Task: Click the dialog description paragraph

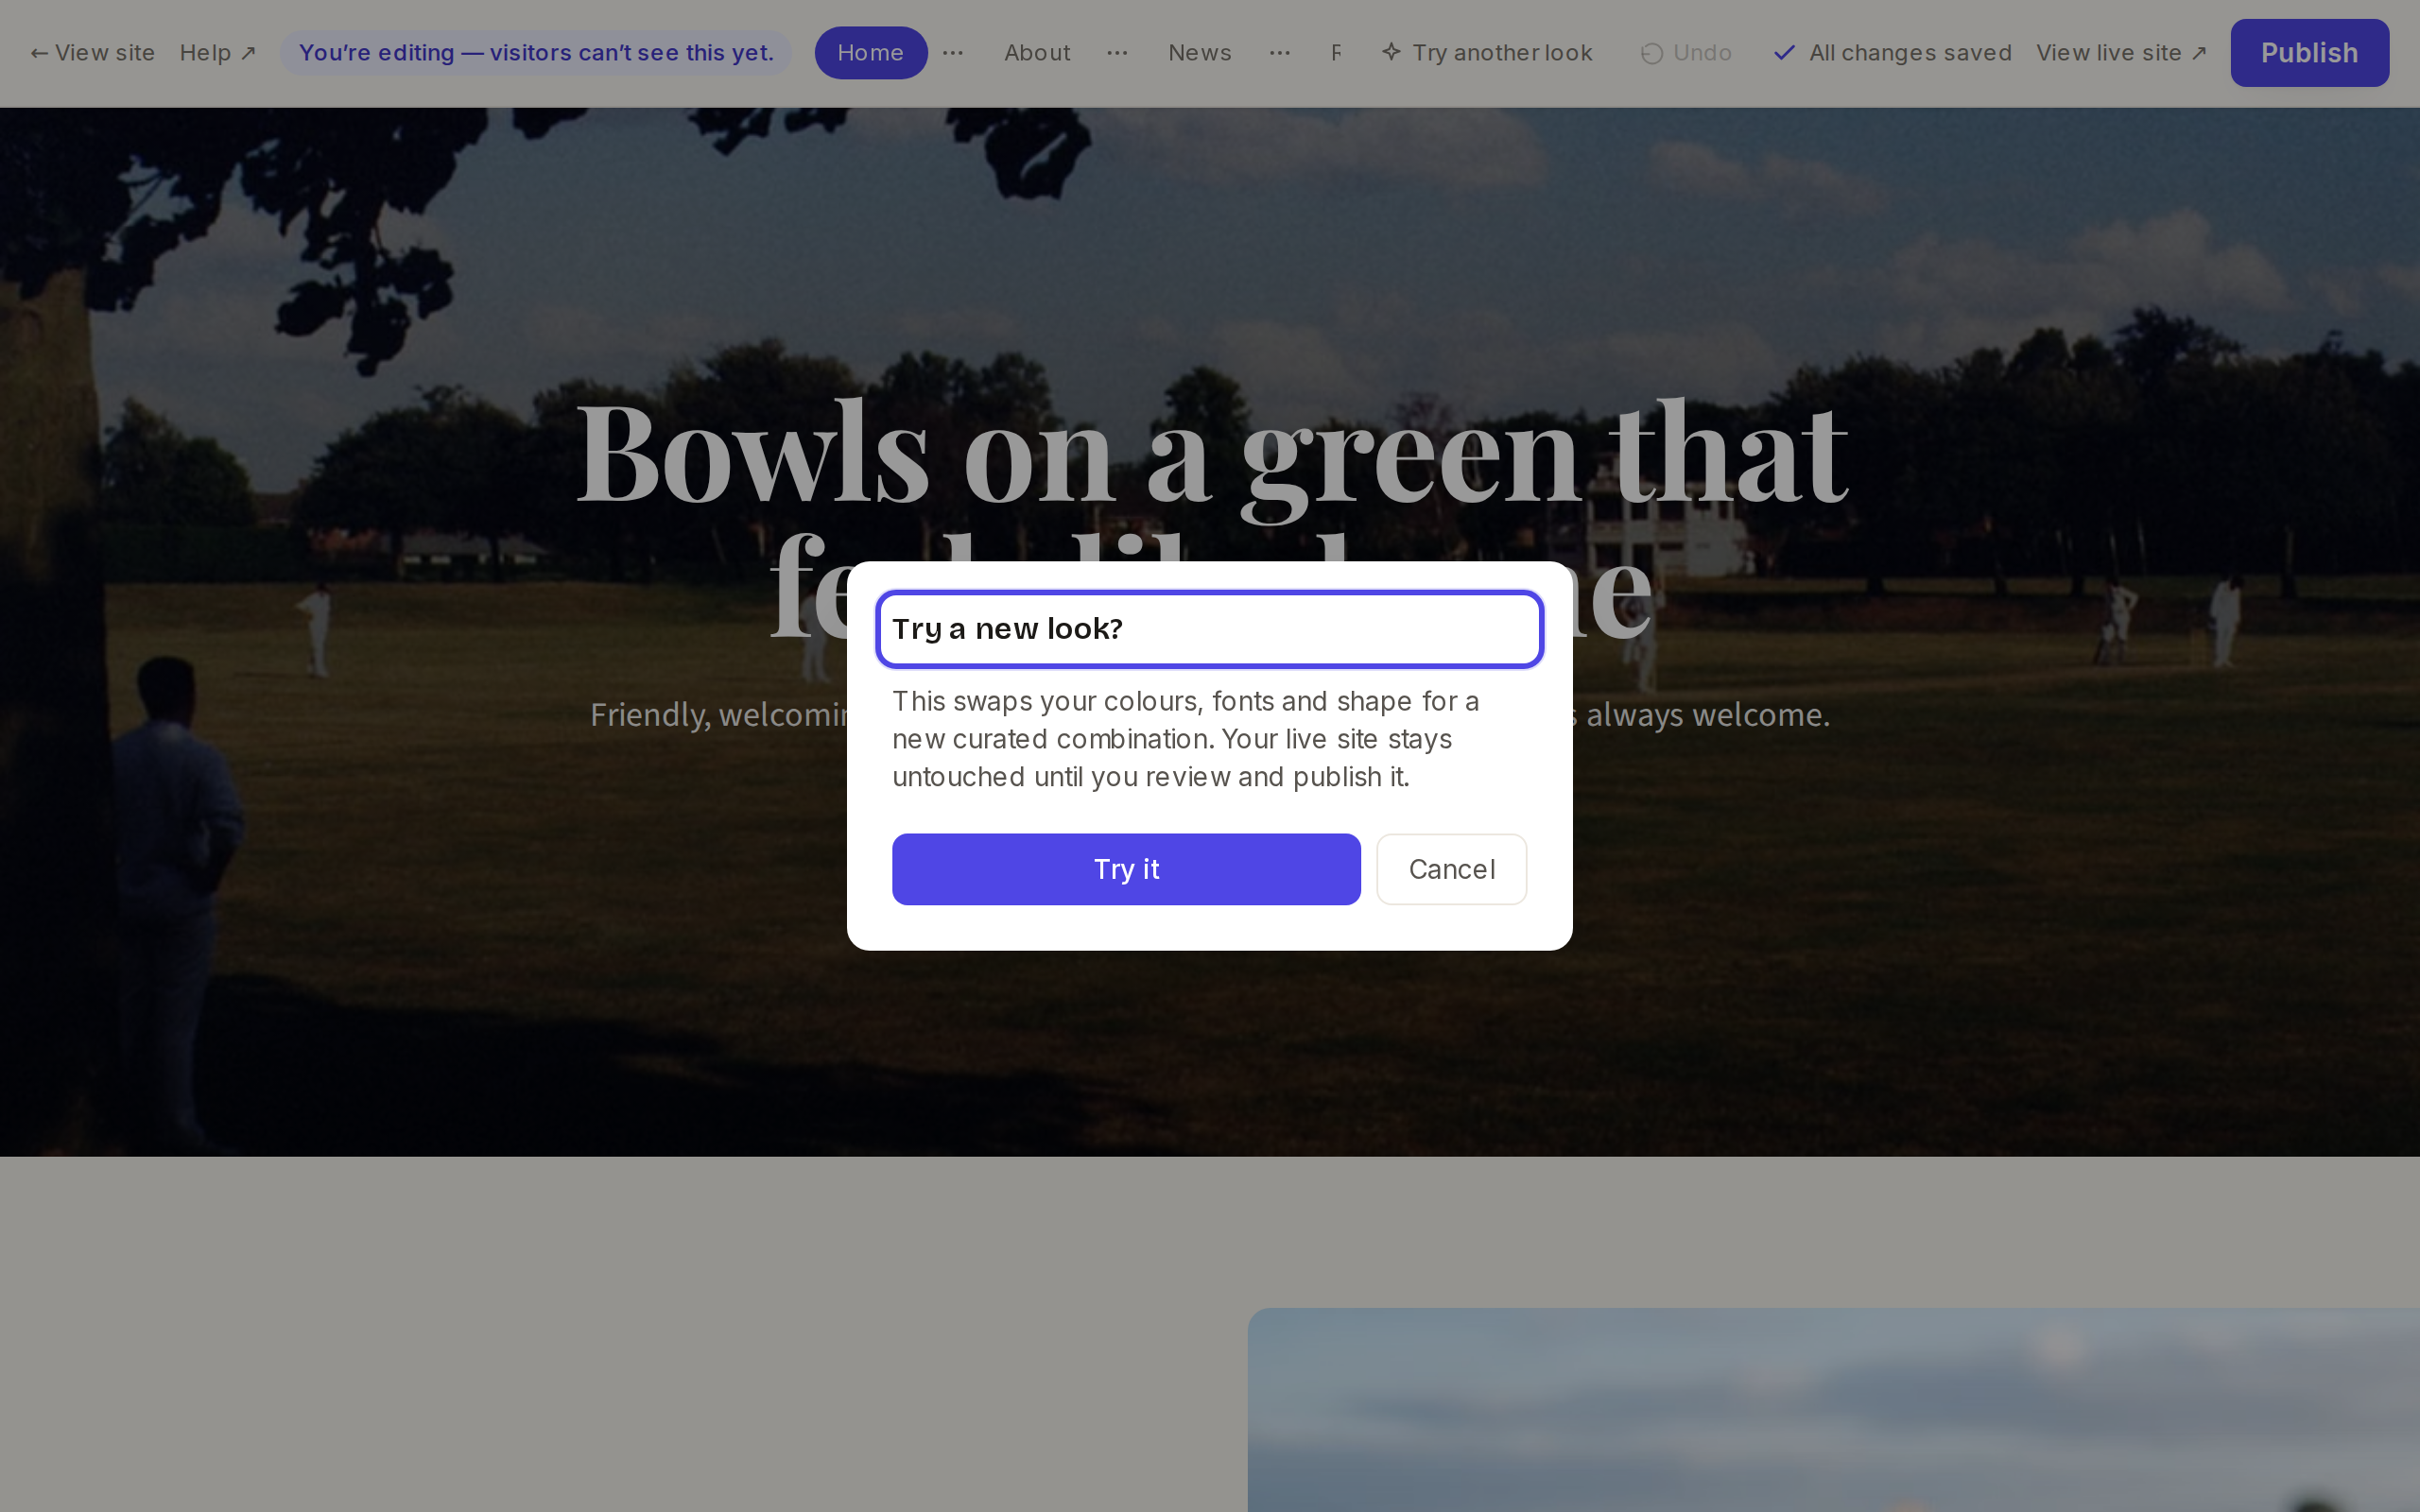Action: 1186,739
